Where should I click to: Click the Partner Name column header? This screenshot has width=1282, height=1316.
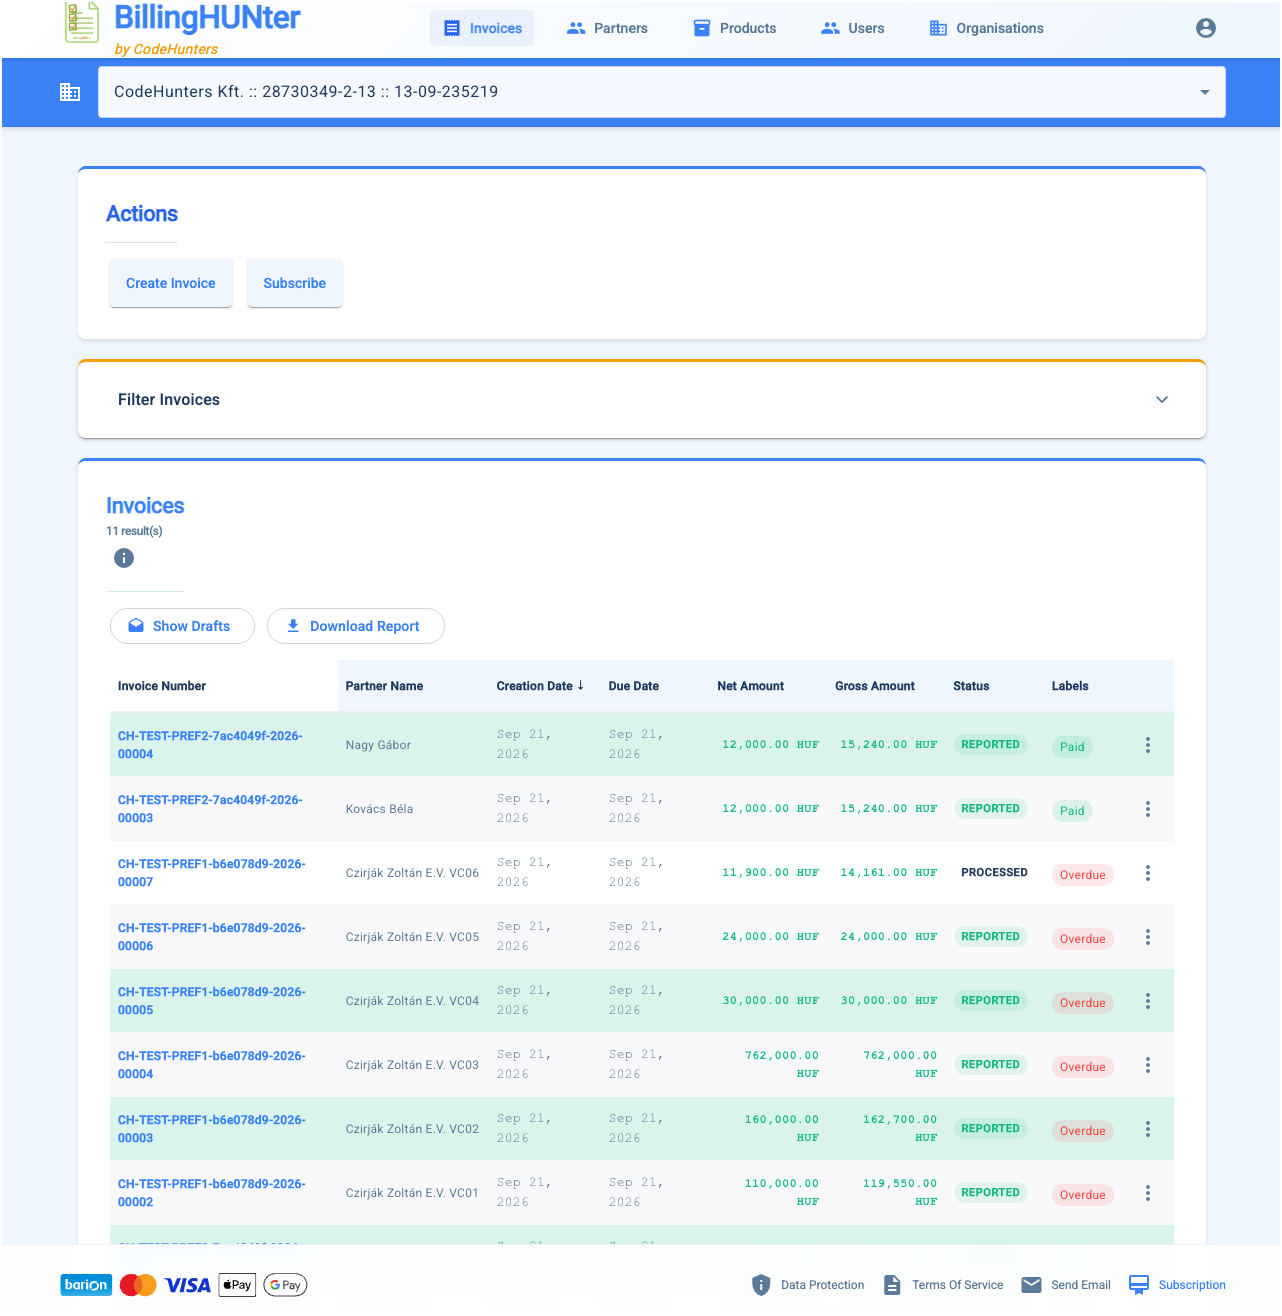(x=384, y=686)
